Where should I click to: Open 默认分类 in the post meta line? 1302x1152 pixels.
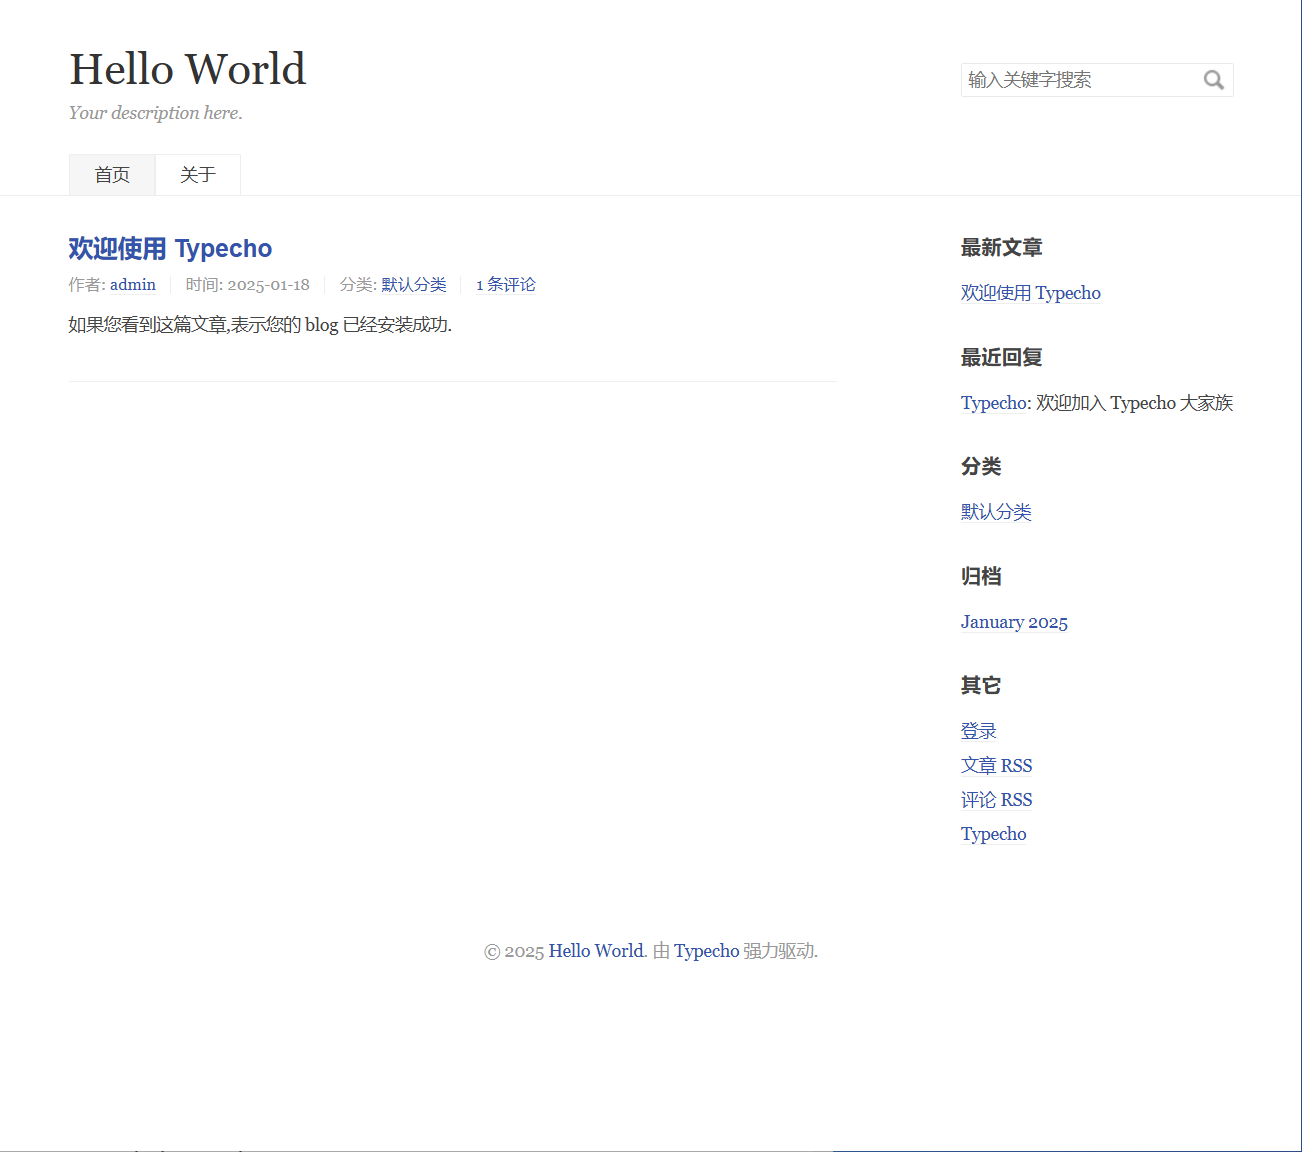(x=414, y=285)
